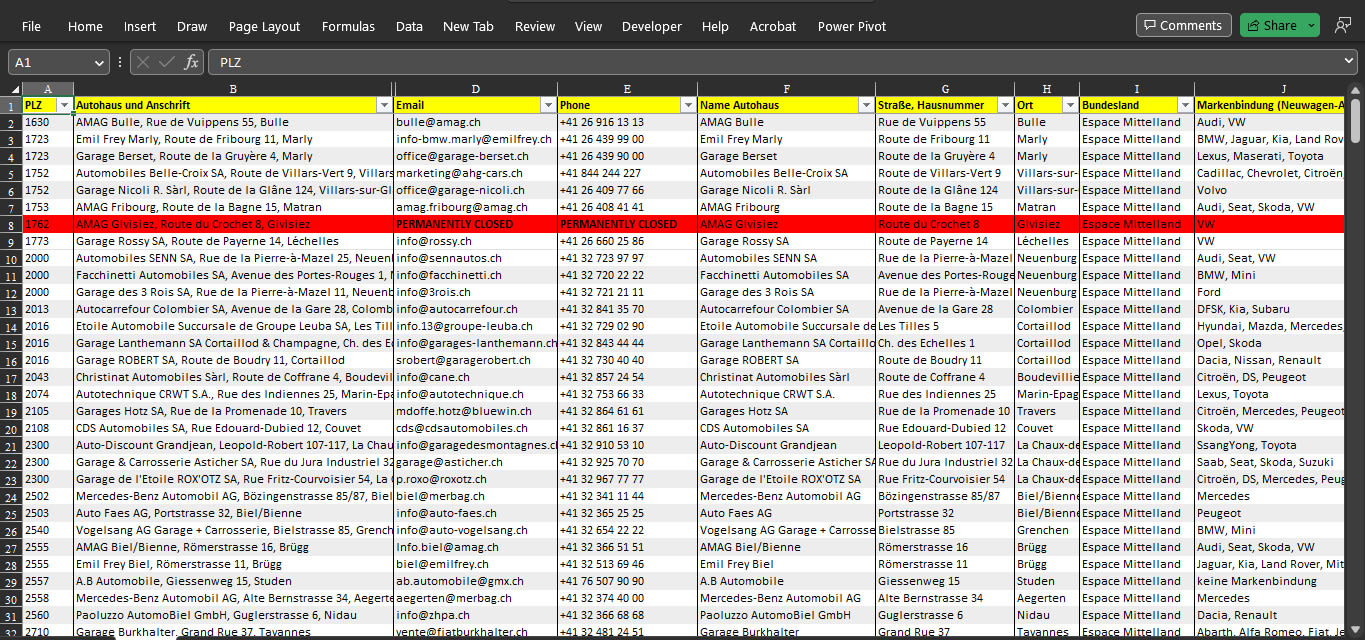Click the Comments button
The width and height of the screenshot is (1365, 640).
click(1183, 25)
